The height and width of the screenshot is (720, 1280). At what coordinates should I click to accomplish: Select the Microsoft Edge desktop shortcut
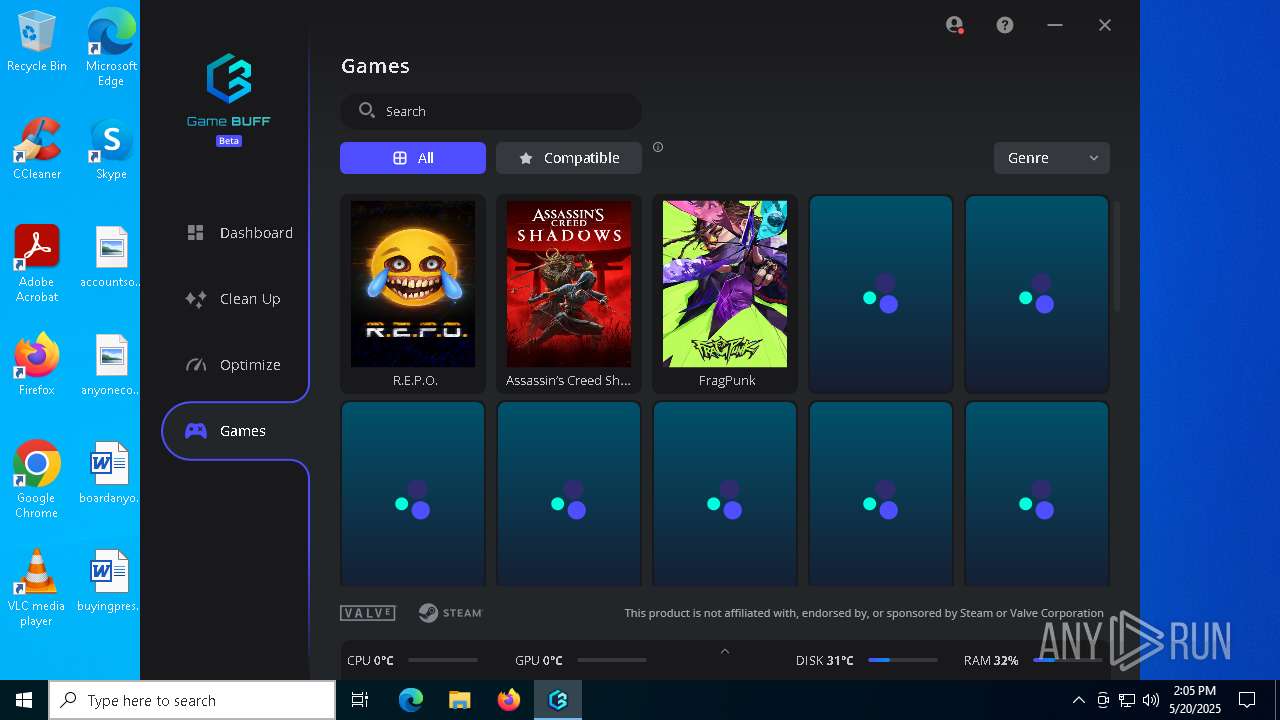point(111,47)
